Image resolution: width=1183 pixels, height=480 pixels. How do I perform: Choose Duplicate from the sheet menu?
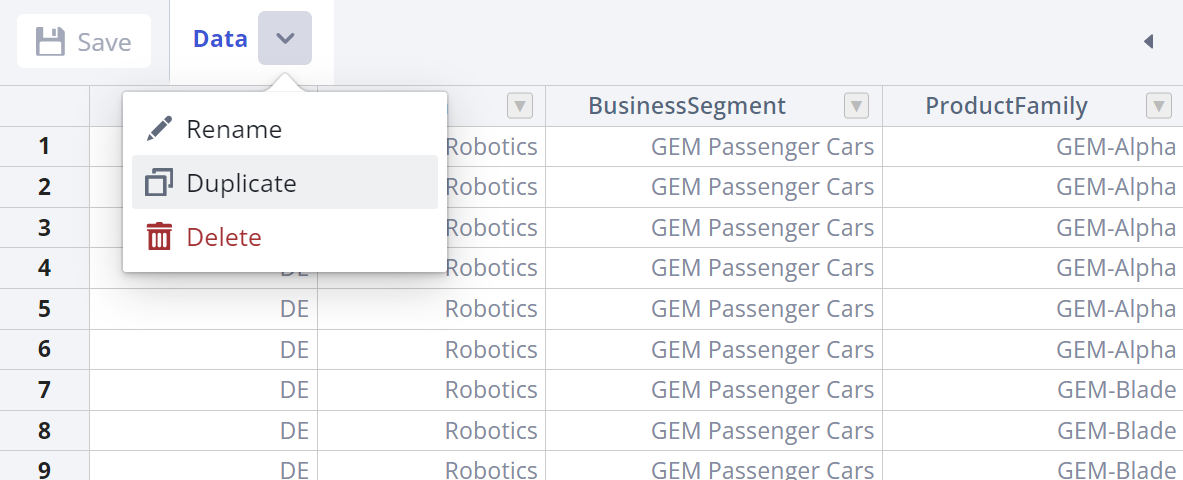[x=241, y=183]
